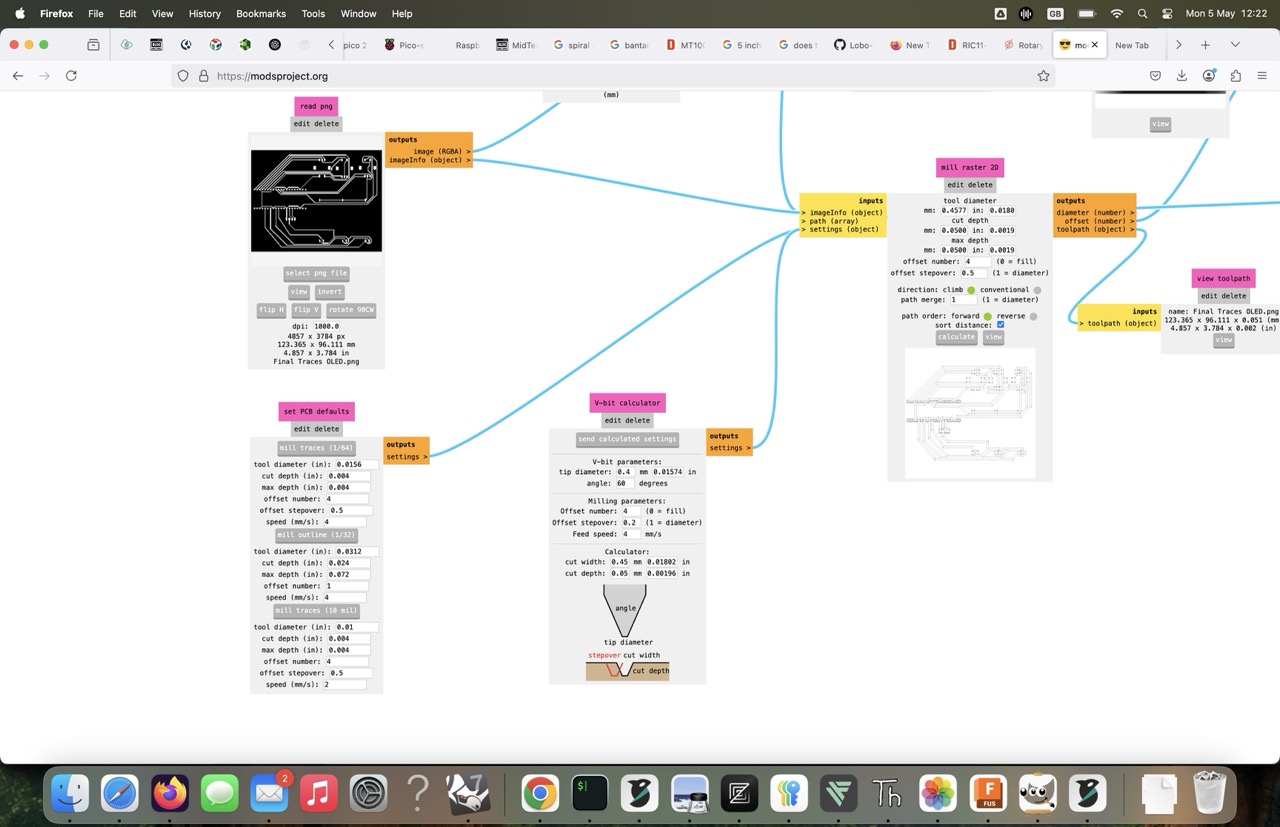Show the remaining tabs with the right chevron

point(1178,45)
